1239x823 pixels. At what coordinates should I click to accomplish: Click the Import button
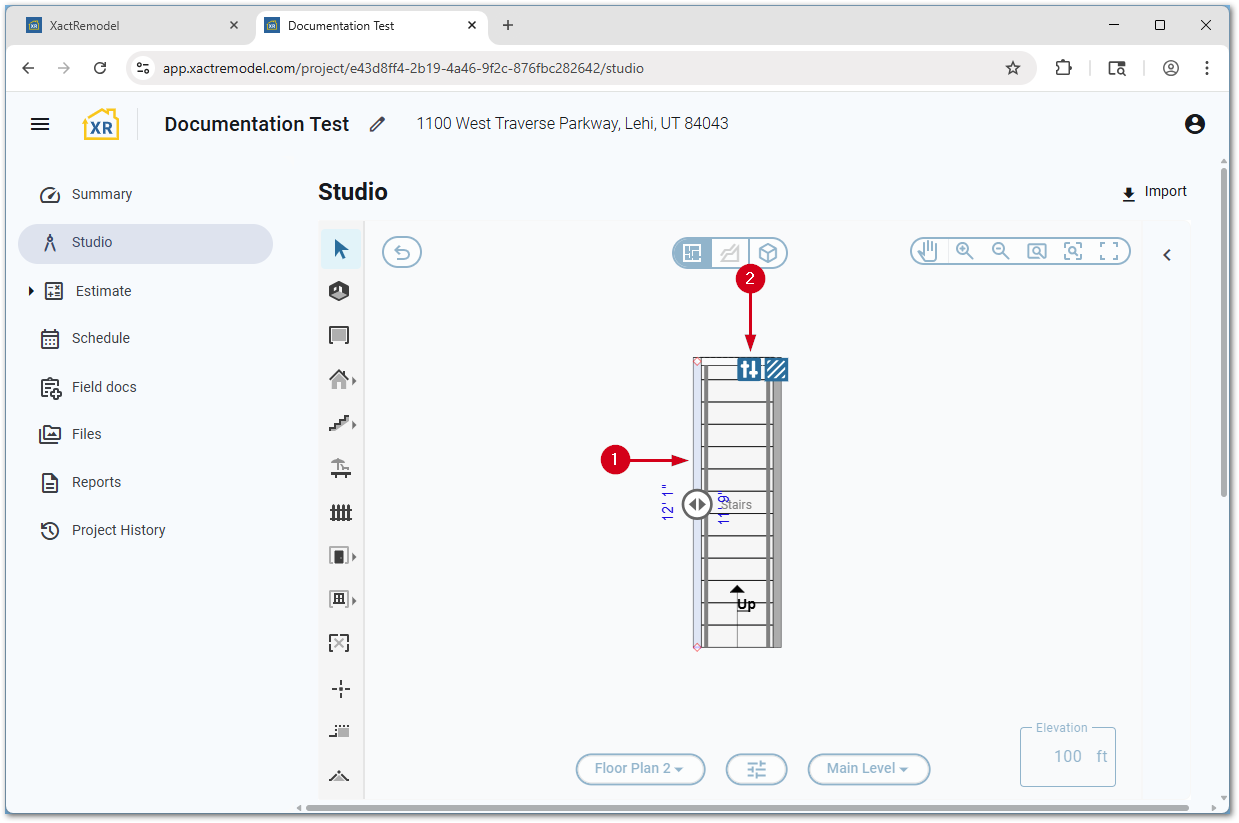[1154, 192]
